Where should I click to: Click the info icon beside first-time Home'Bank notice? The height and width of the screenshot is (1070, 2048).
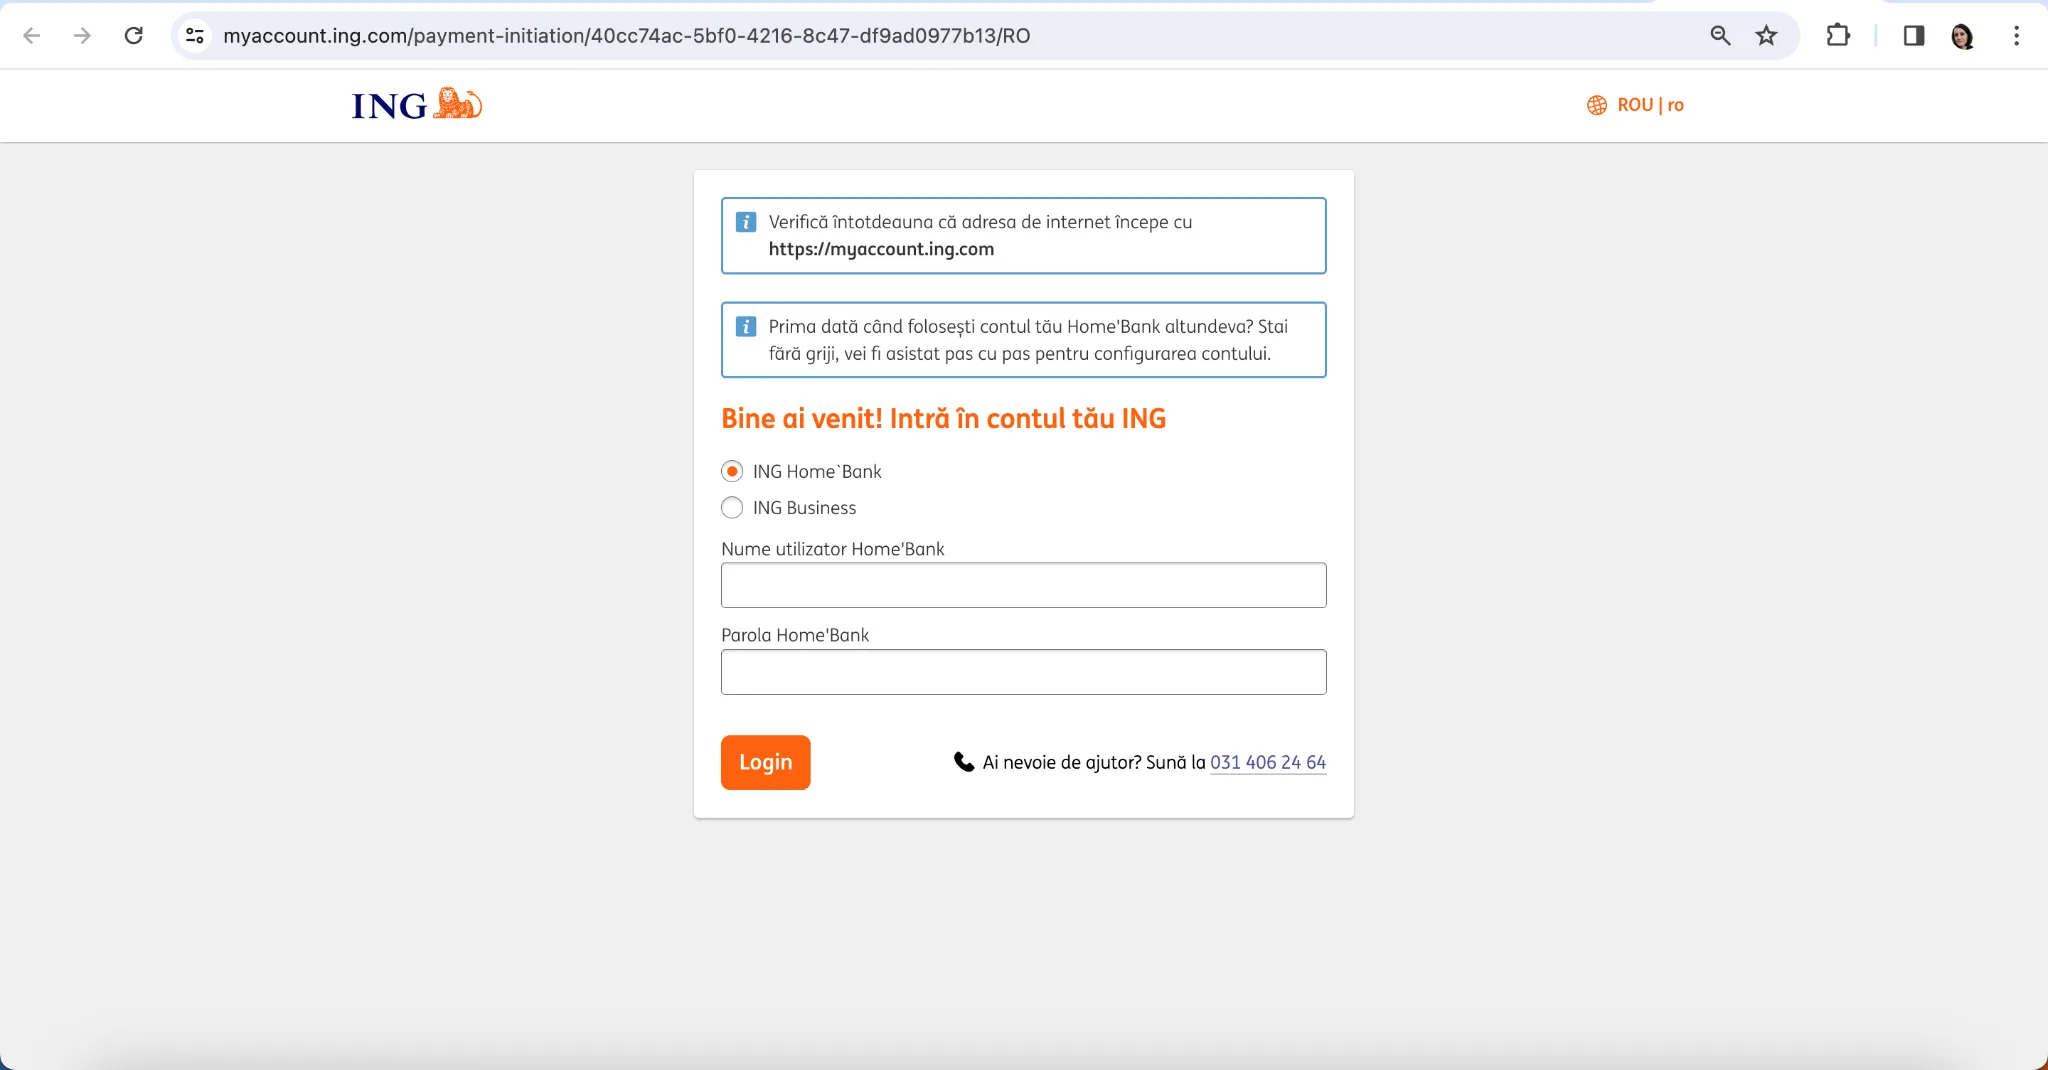(x=746, y=326)
